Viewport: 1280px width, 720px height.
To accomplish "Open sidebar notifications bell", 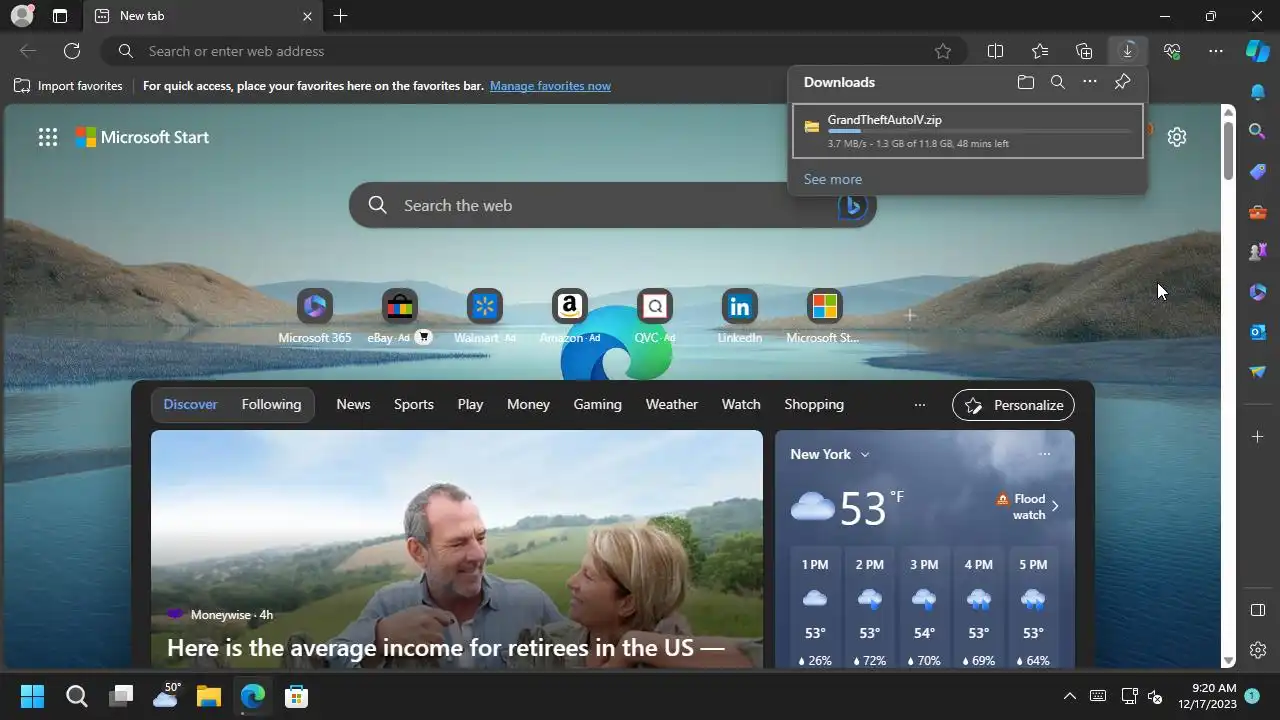I will (x=1258, y=92).
